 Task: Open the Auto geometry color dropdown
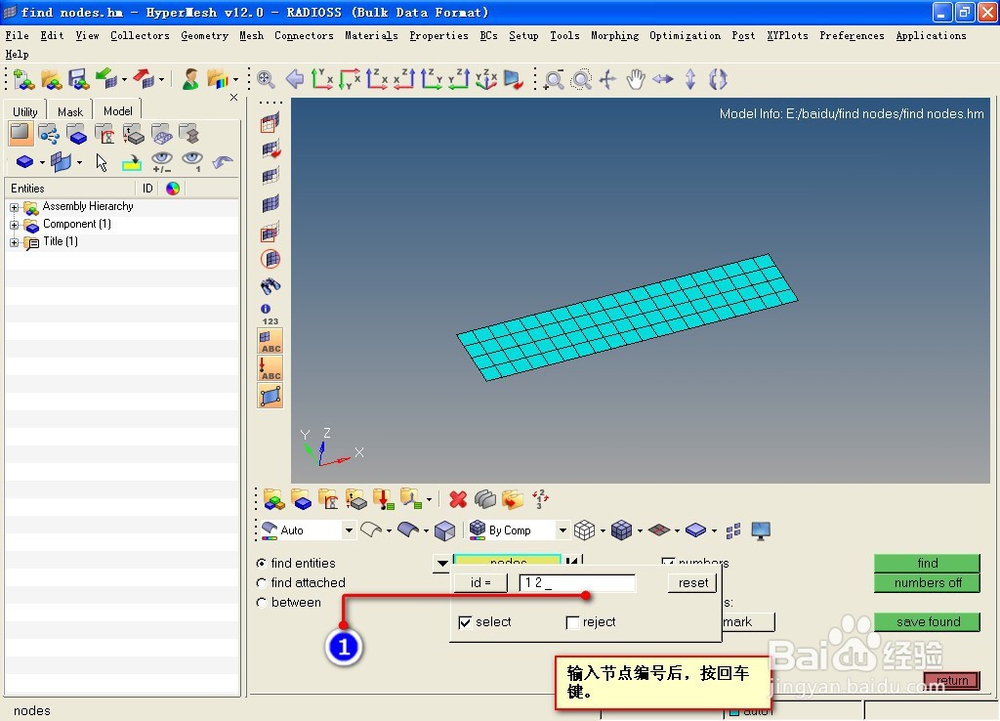(x=349, y=530)
